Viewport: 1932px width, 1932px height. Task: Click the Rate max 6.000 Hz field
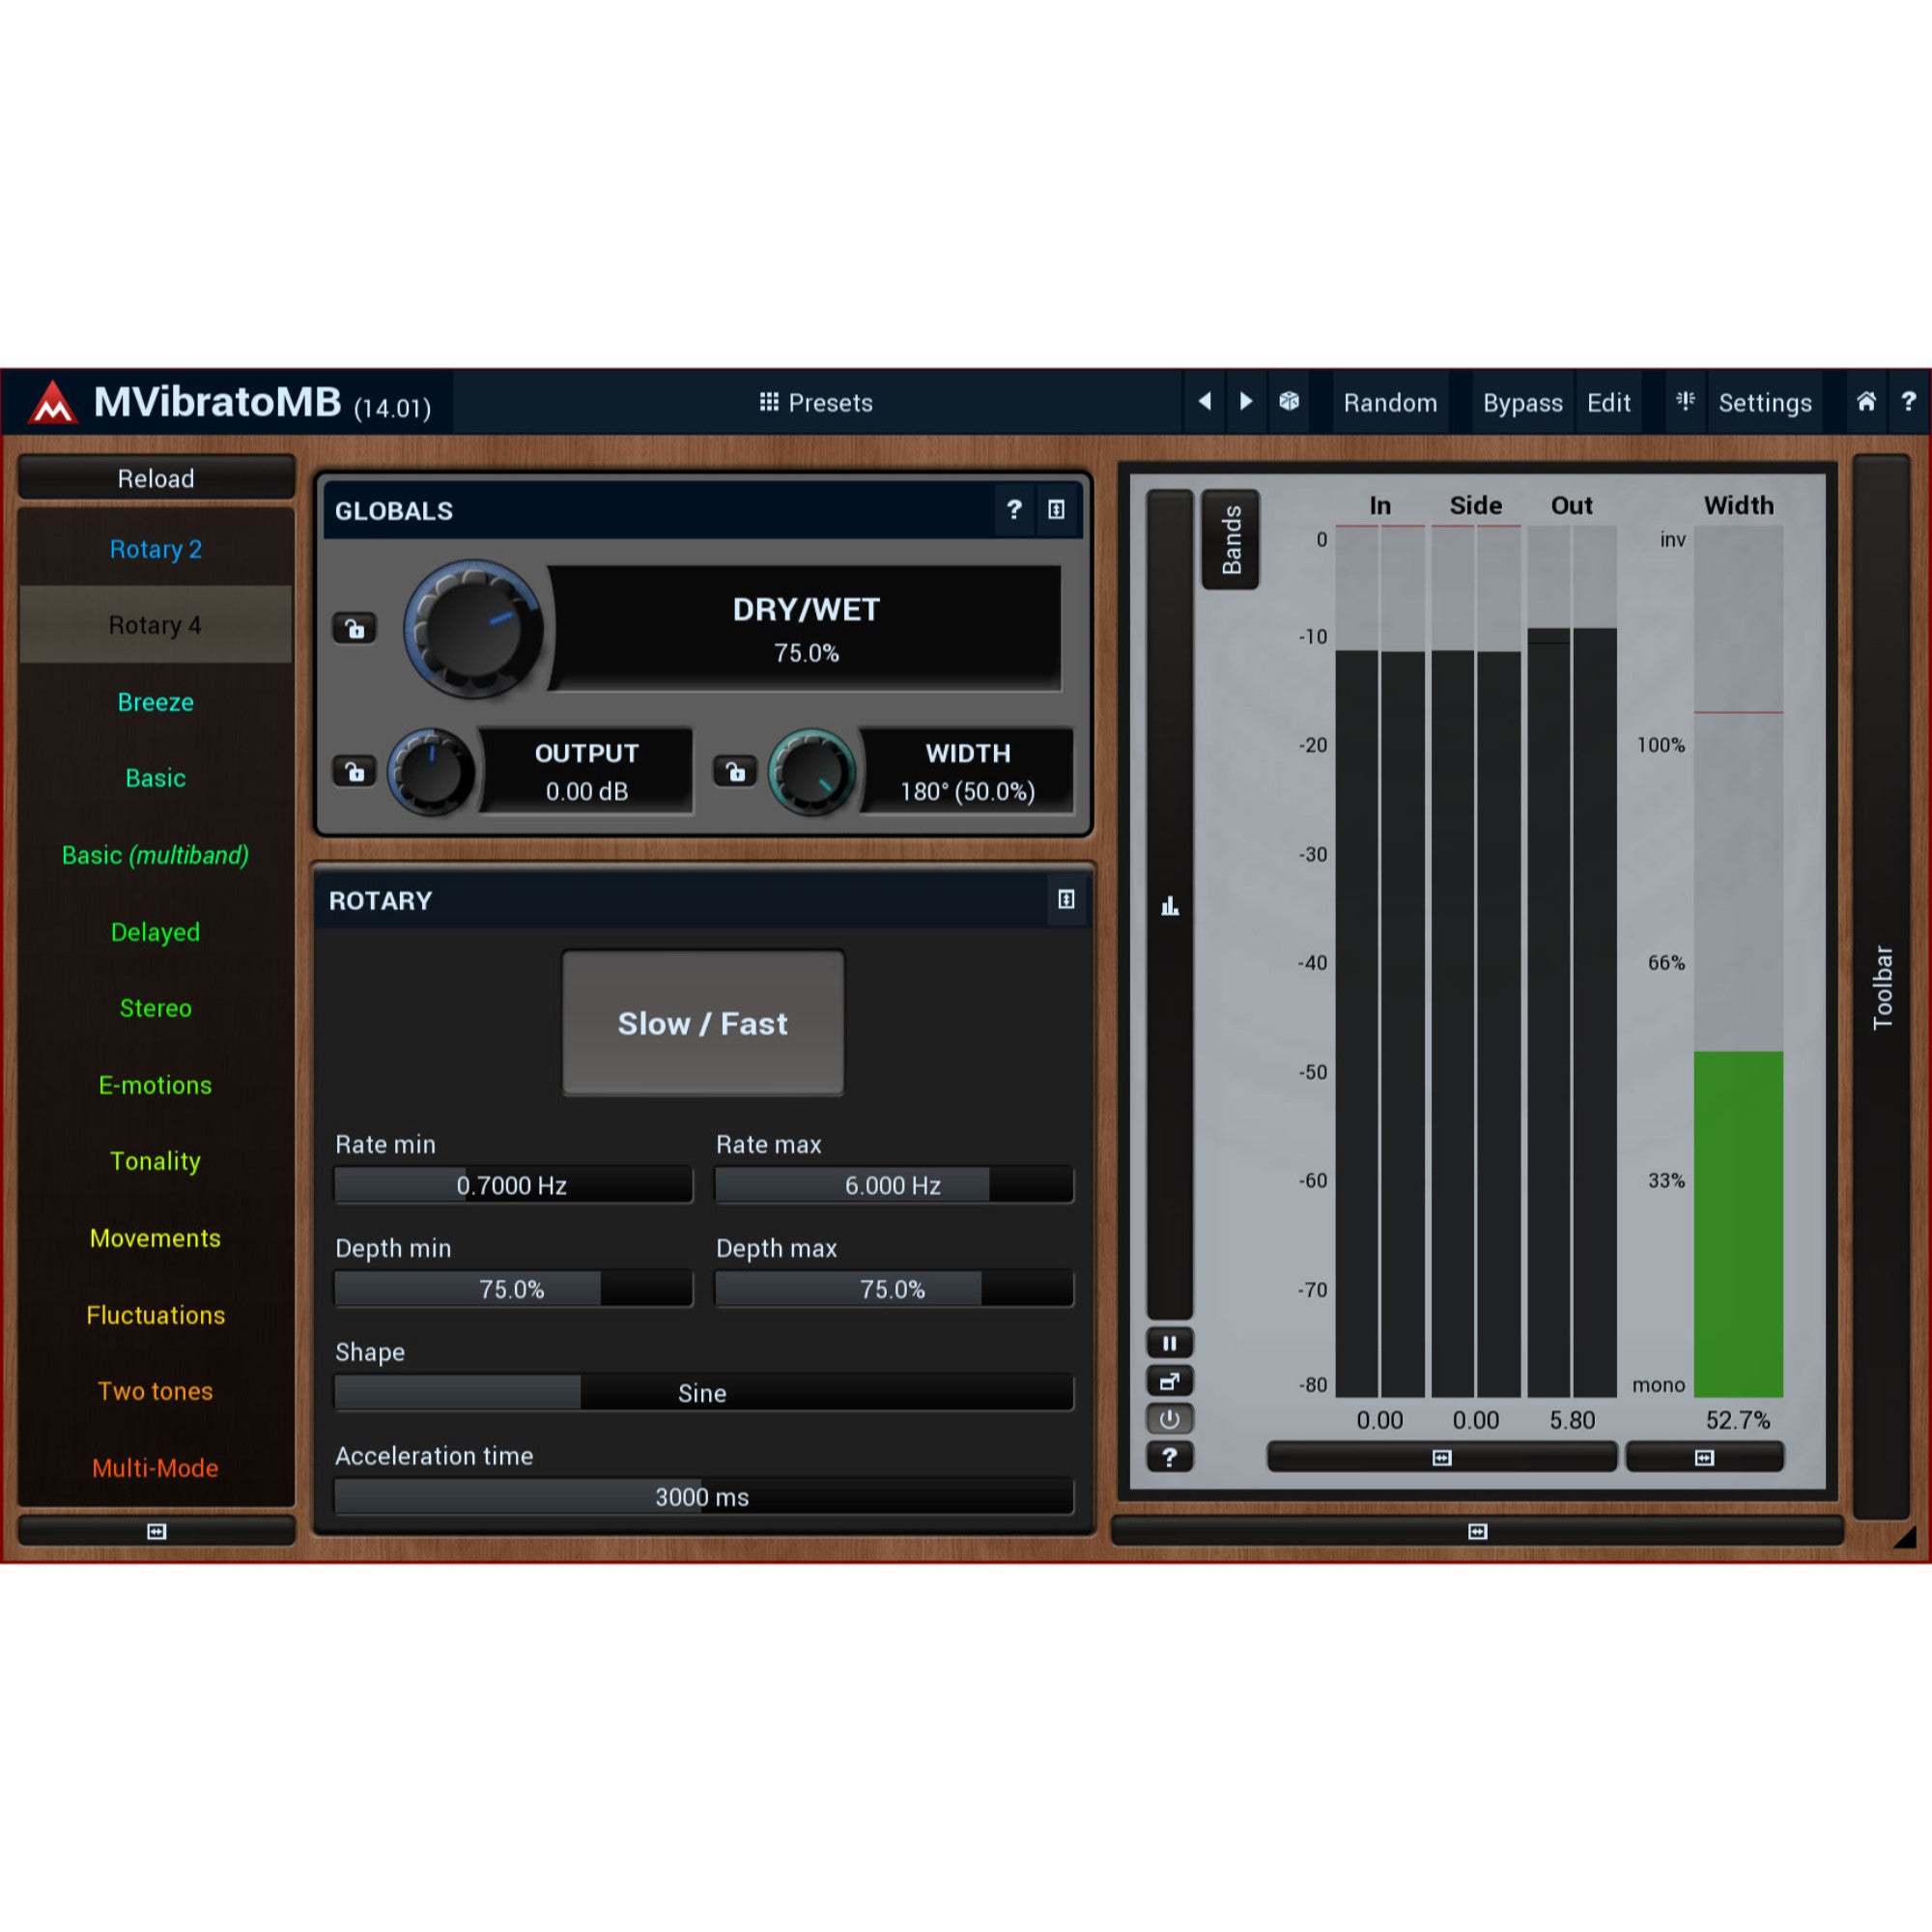coord(894,1185)
